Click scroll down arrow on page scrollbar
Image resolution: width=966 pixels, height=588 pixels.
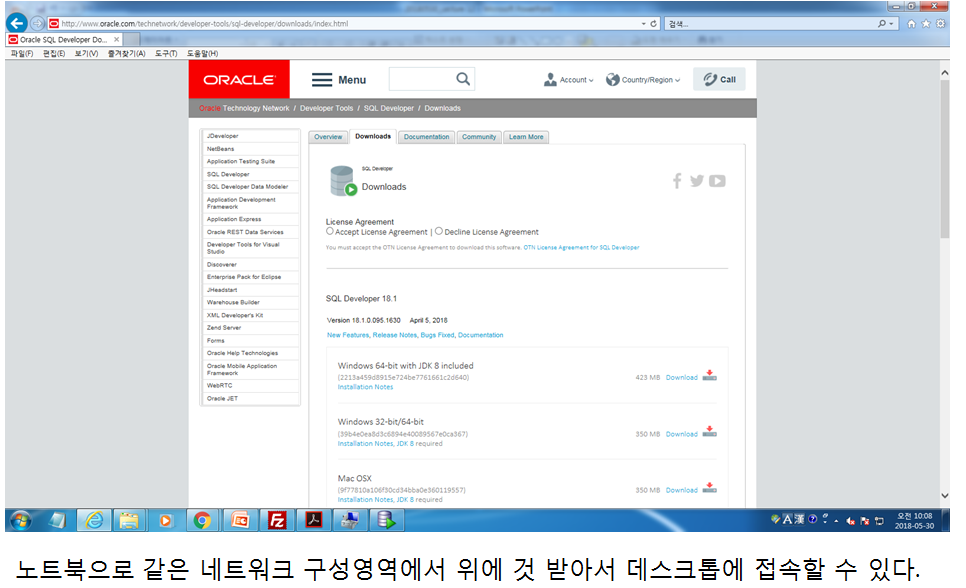(x=944, y=496)
